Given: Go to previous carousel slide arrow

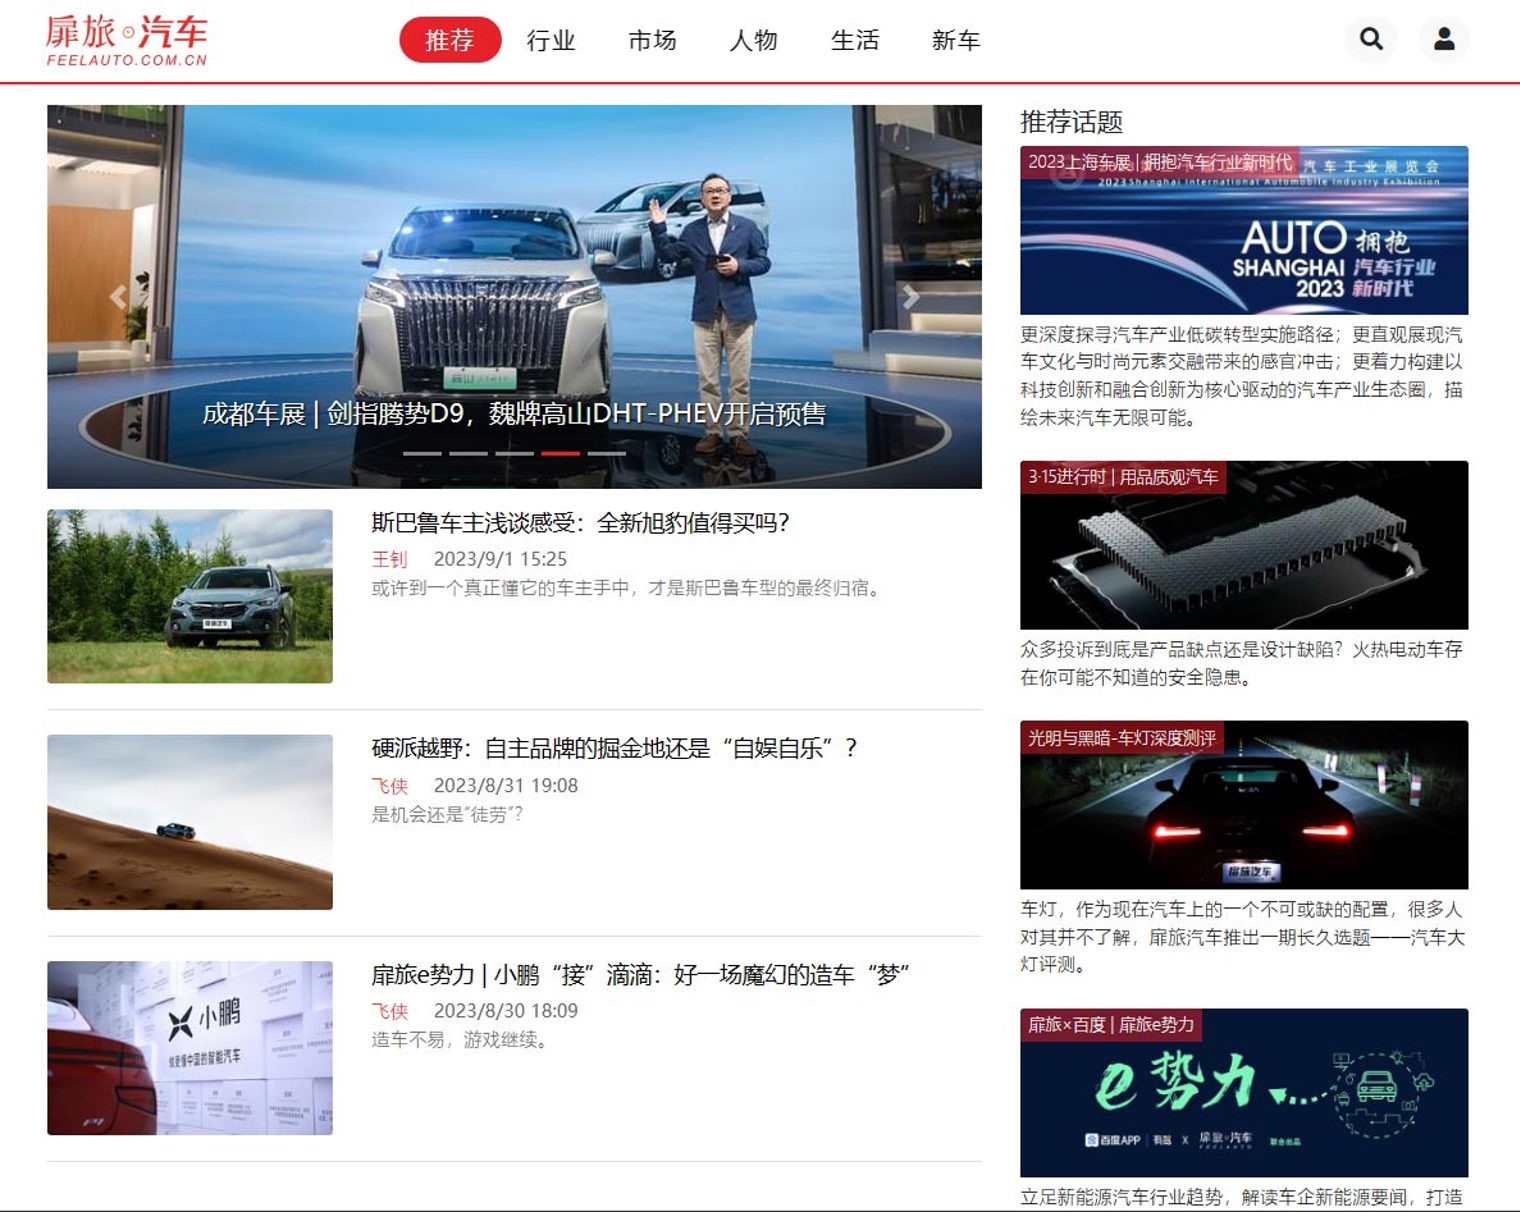Looking at the screenshot, I should coord(118,297).
